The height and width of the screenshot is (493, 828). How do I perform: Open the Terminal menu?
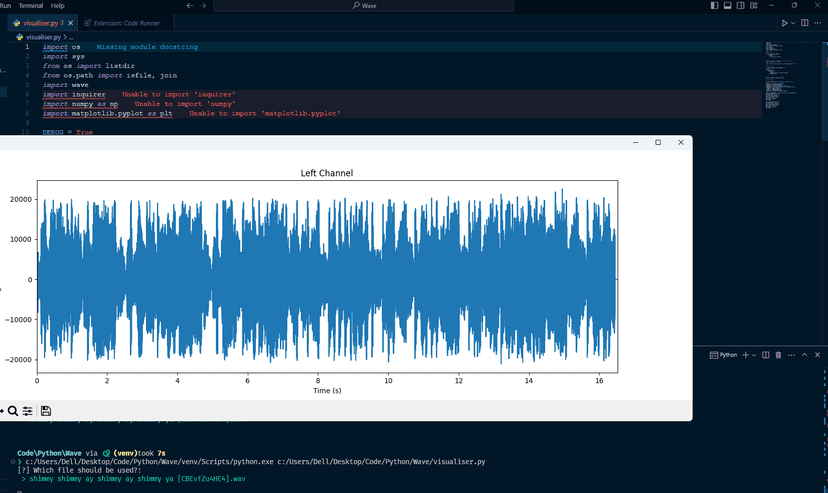(31, 5)
